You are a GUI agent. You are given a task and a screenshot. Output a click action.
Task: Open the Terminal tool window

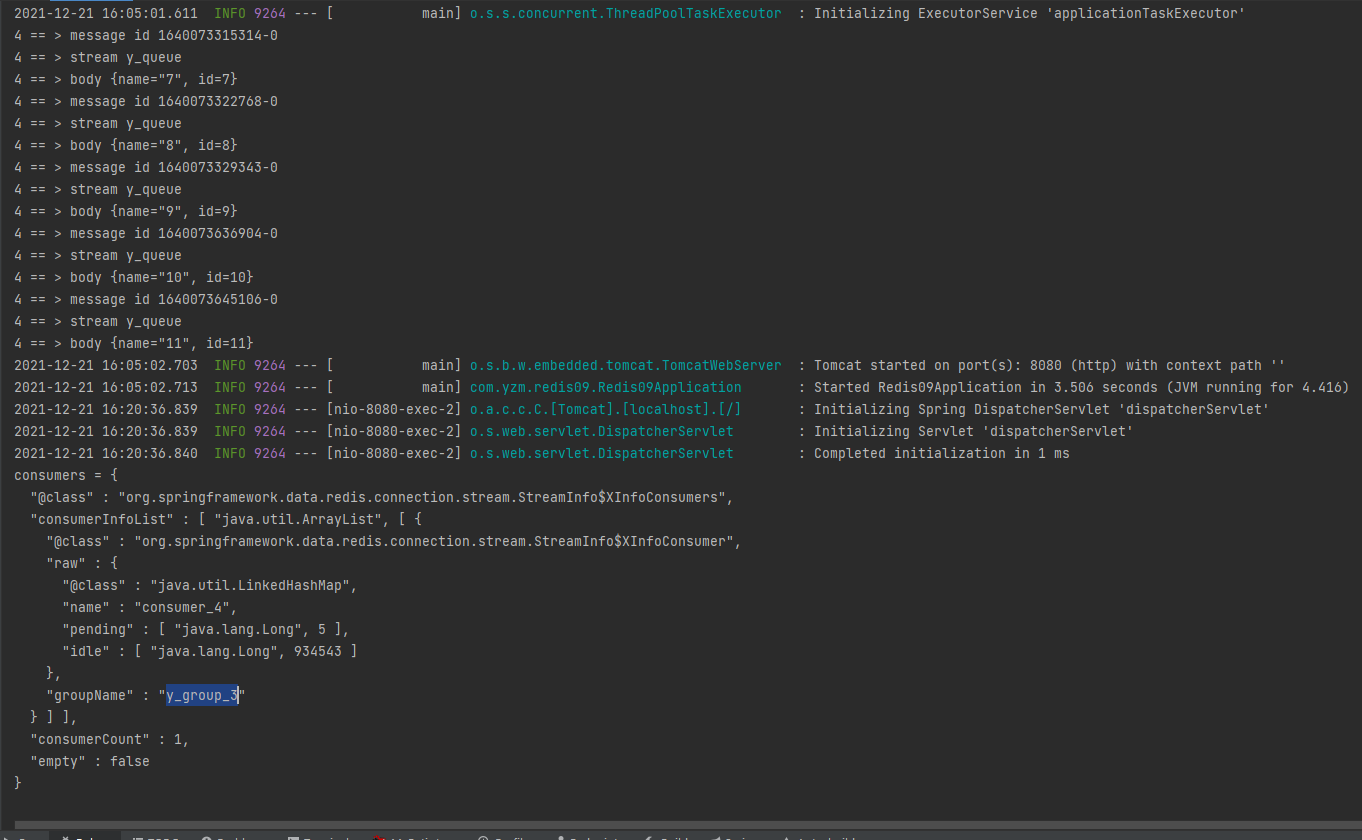(320, 836)
